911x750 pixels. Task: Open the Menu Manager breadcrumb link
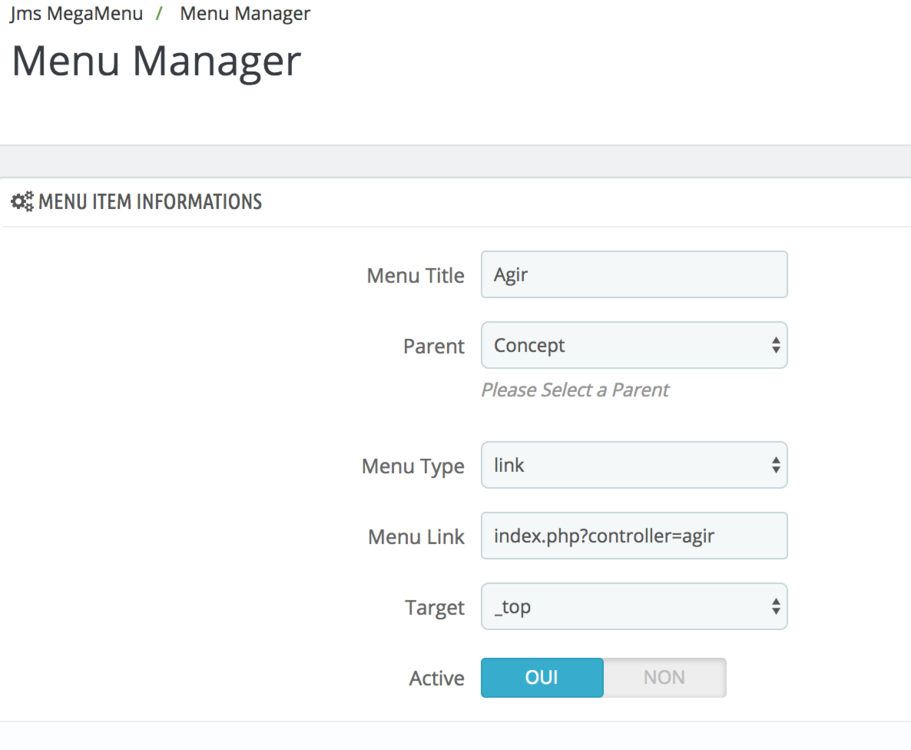point(245,14)
